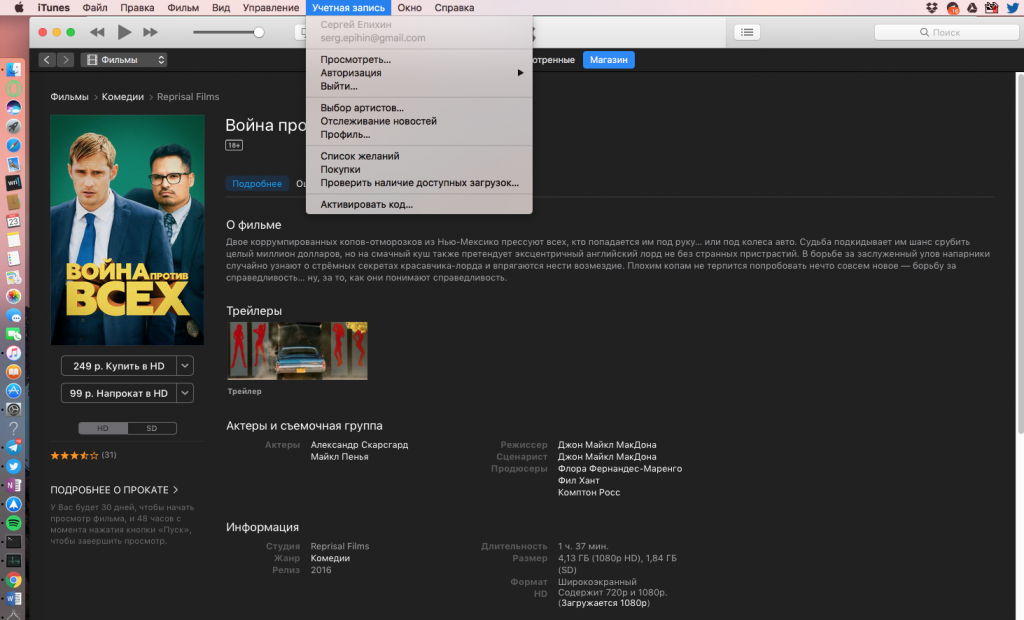
Task: Open the Фильмы media type dropdown
Action: (x=124, y=60)
